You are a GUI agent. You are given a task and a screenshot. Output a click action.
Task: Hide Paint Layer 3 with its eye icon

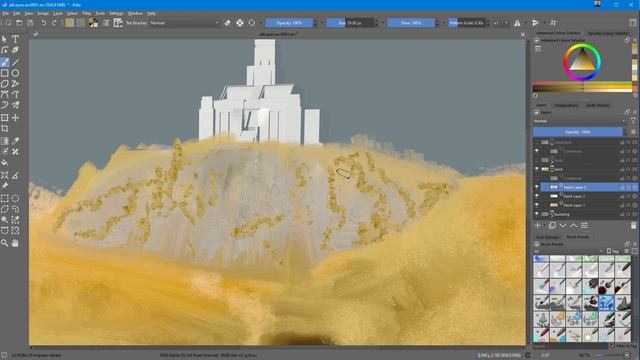537,187
